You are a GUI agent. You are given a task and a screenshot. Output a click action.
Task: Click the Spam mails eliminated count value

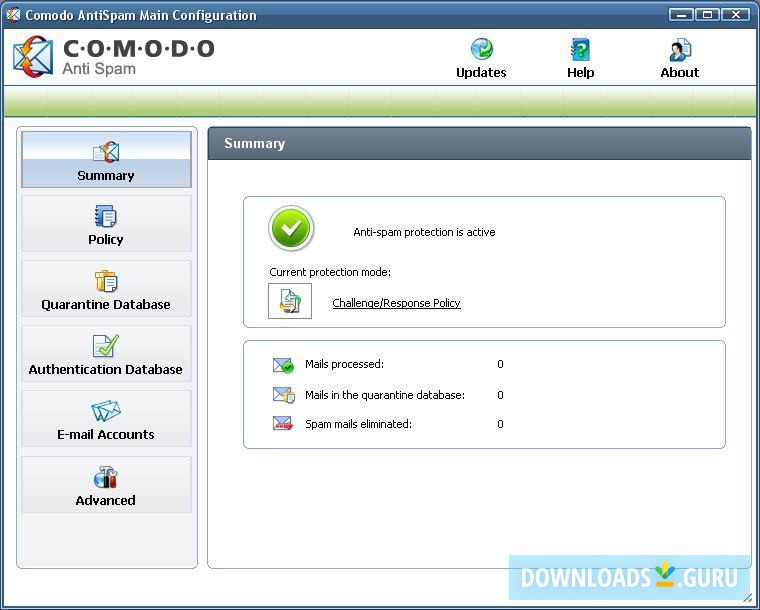pyautogui.click(x=500, y=424)
